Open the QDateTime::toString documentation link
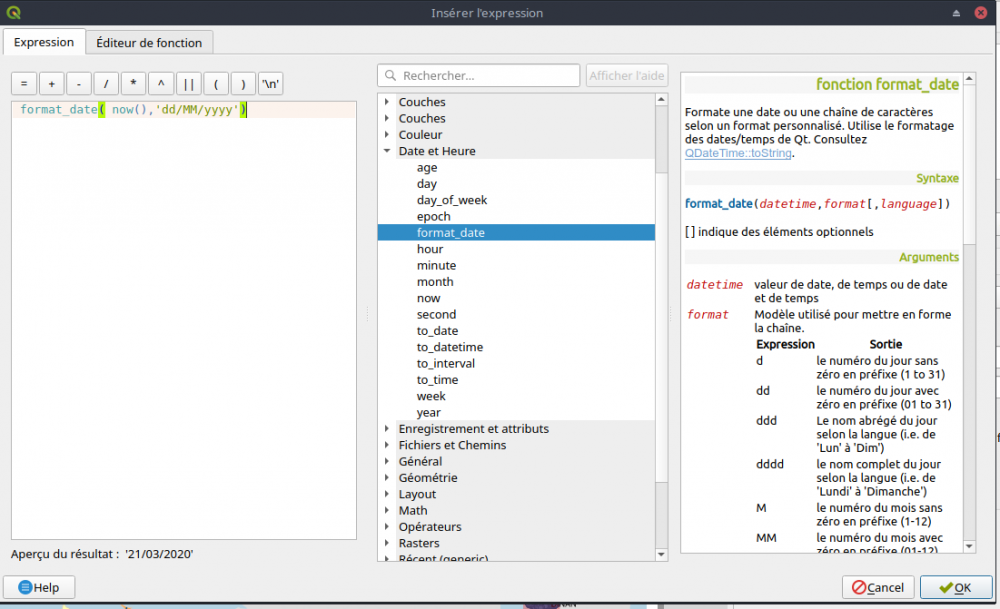 [738, 154]
